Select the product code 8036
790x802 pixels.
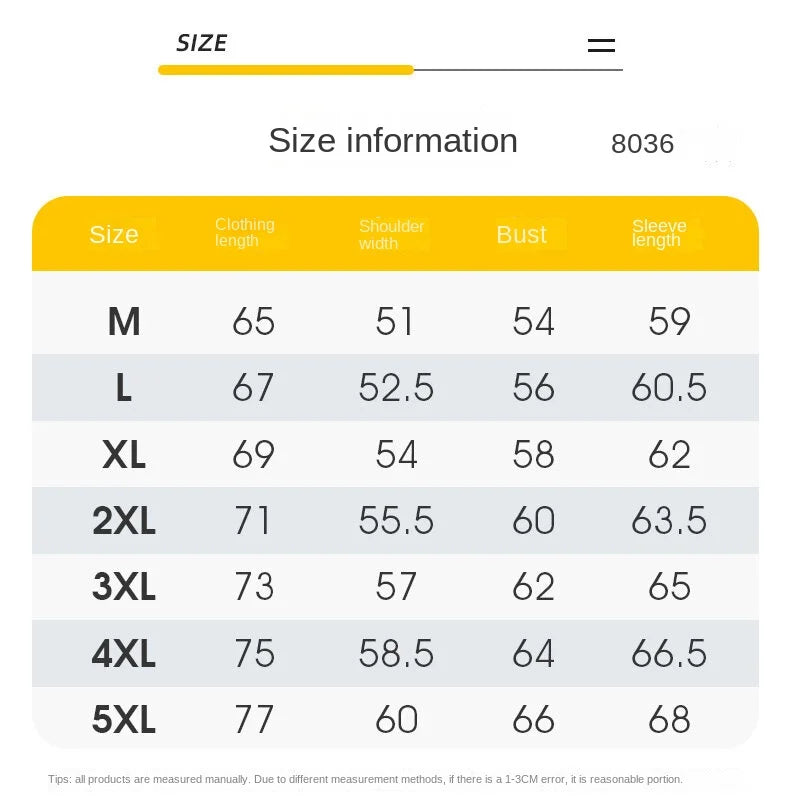pos(642,144)
